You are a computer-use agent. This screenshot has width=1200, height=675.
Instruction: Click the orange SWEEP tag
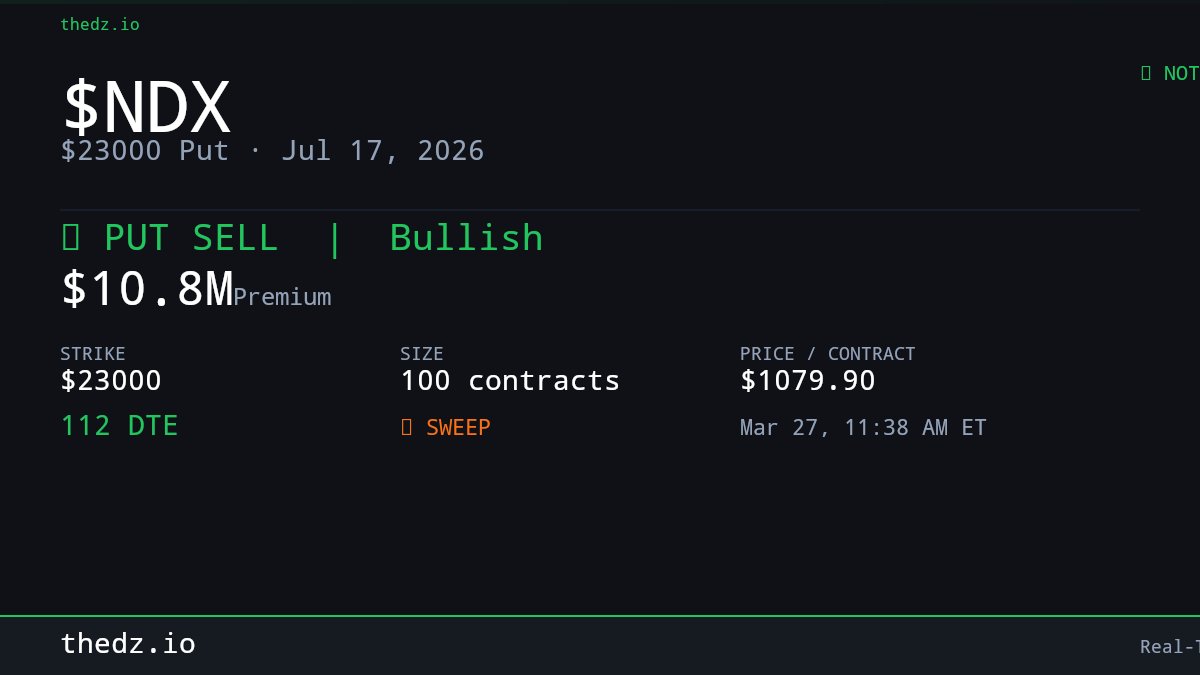(x=458, y=427)
